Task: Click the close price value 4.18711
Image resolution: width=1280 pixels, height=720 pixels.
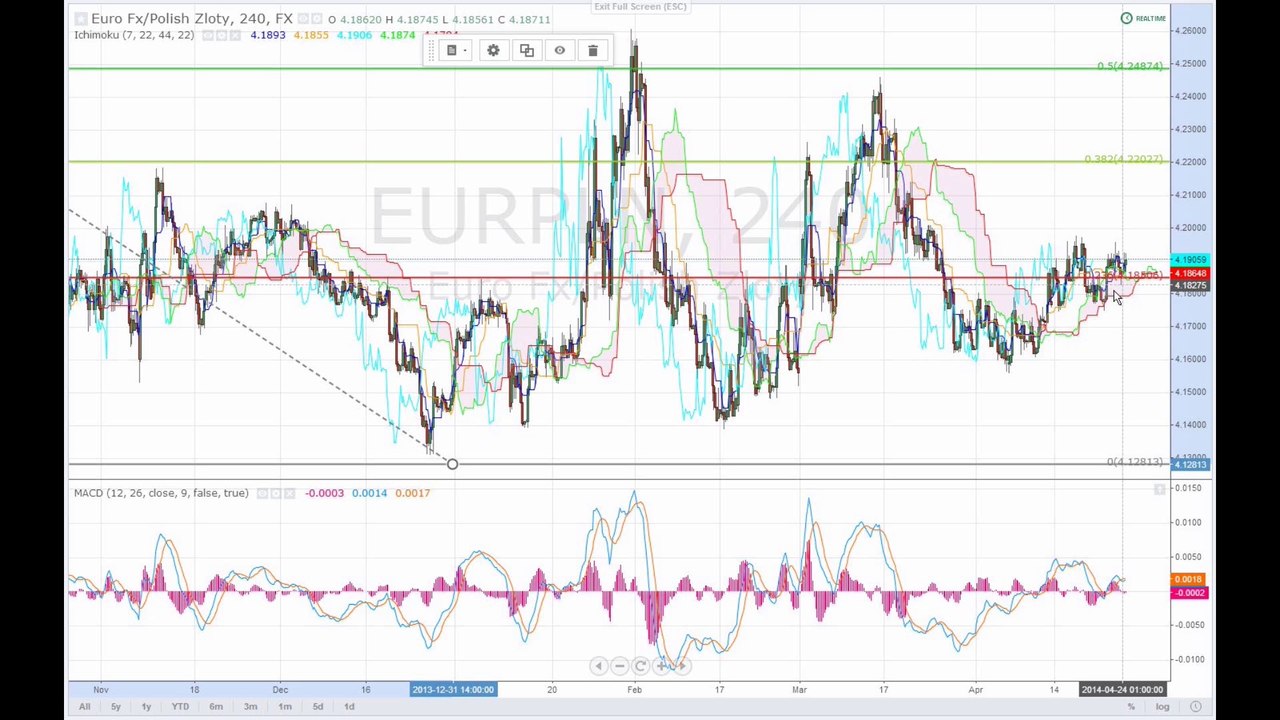Action: pos(529,19)
